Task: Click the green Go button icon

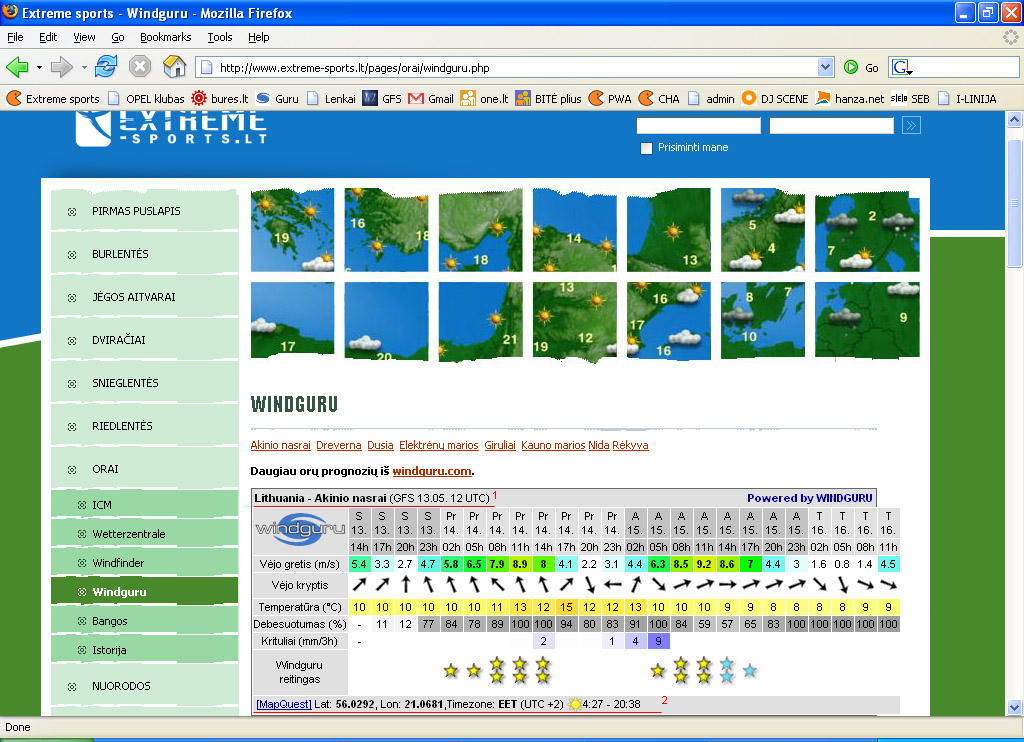Action: tap(851, 67)
